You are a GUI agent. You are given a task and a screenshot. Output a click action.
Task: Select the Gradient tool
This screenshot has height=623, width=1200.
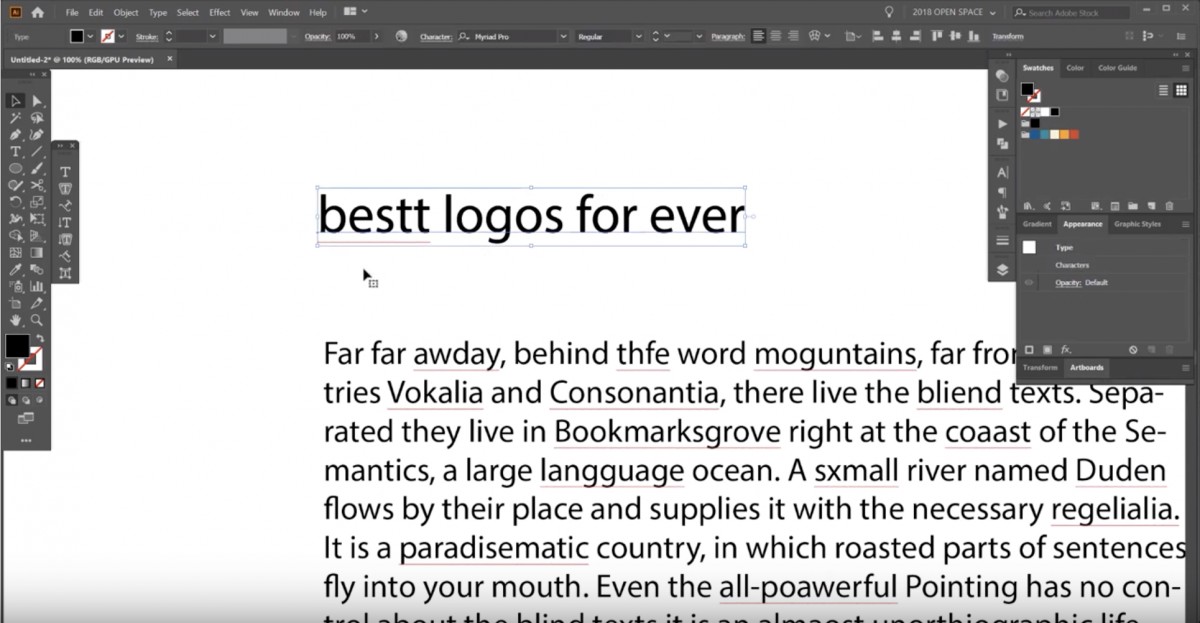[x=37, y=252]
